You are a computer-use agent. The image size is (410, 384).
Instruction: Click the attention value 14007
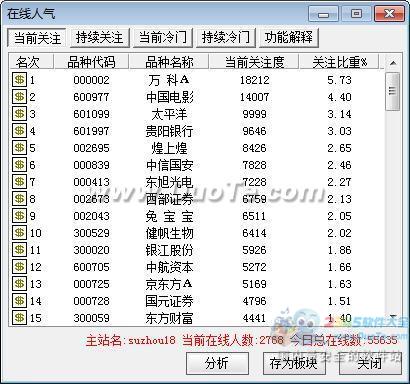click(254, 97)
